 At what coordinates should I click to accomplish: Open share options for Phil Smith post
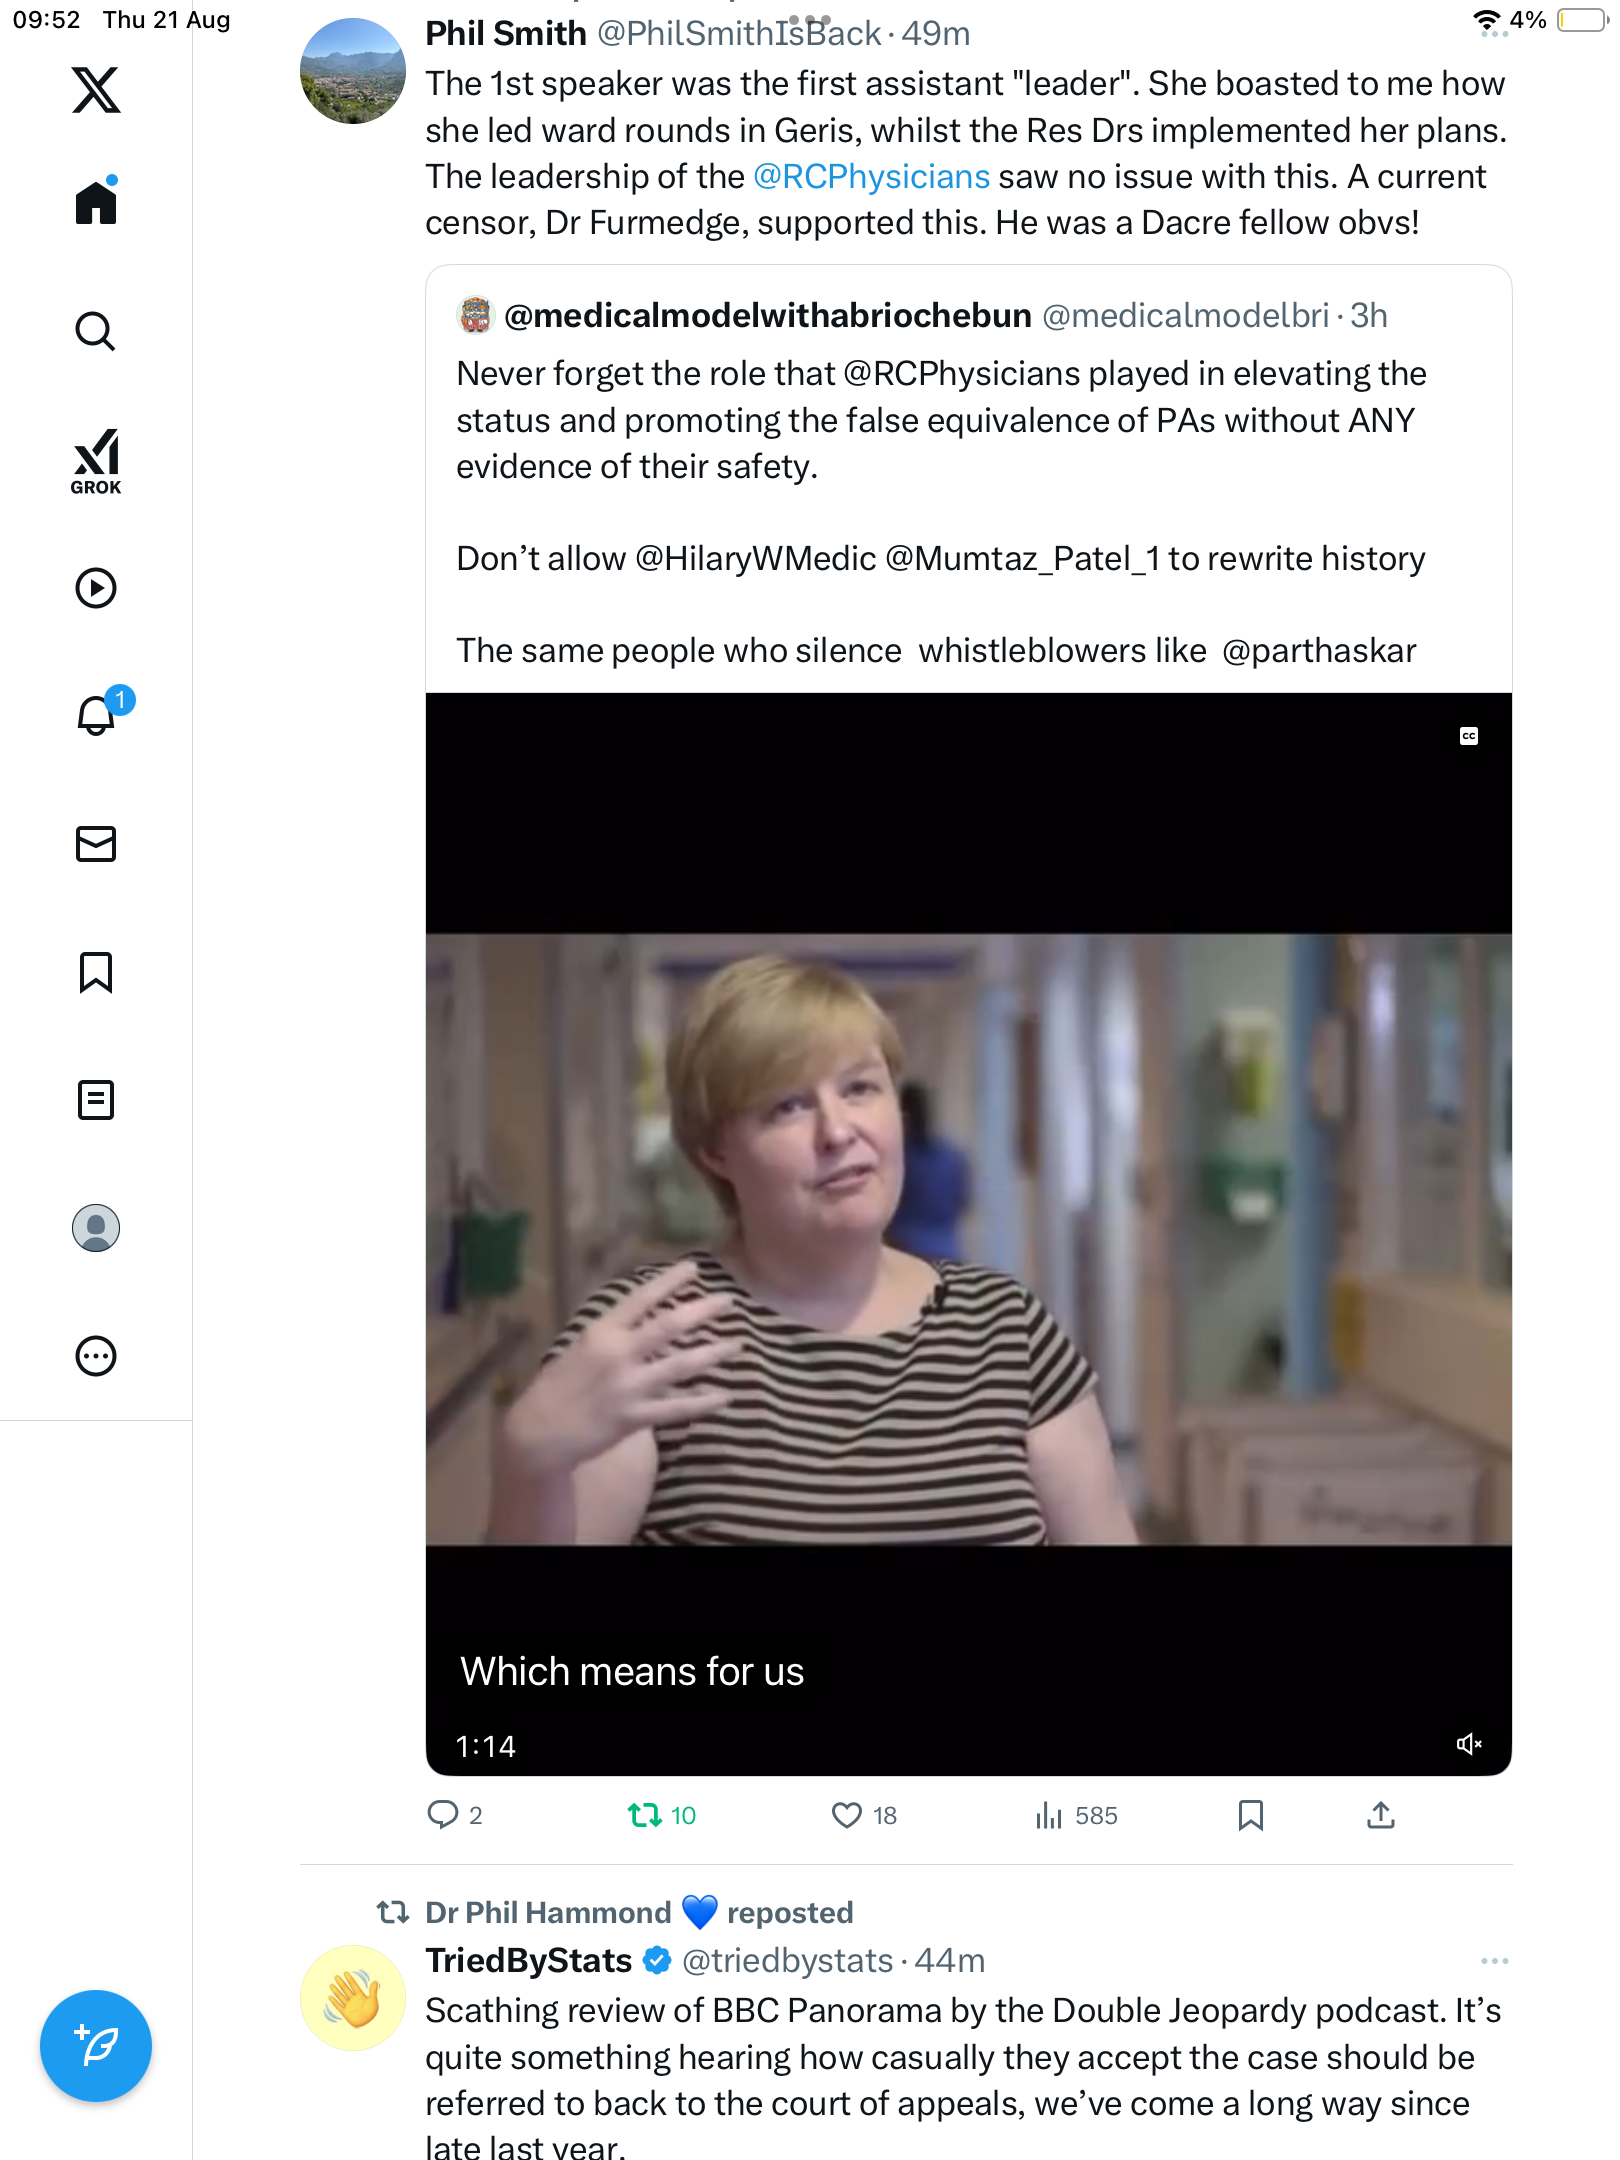1380,1815
